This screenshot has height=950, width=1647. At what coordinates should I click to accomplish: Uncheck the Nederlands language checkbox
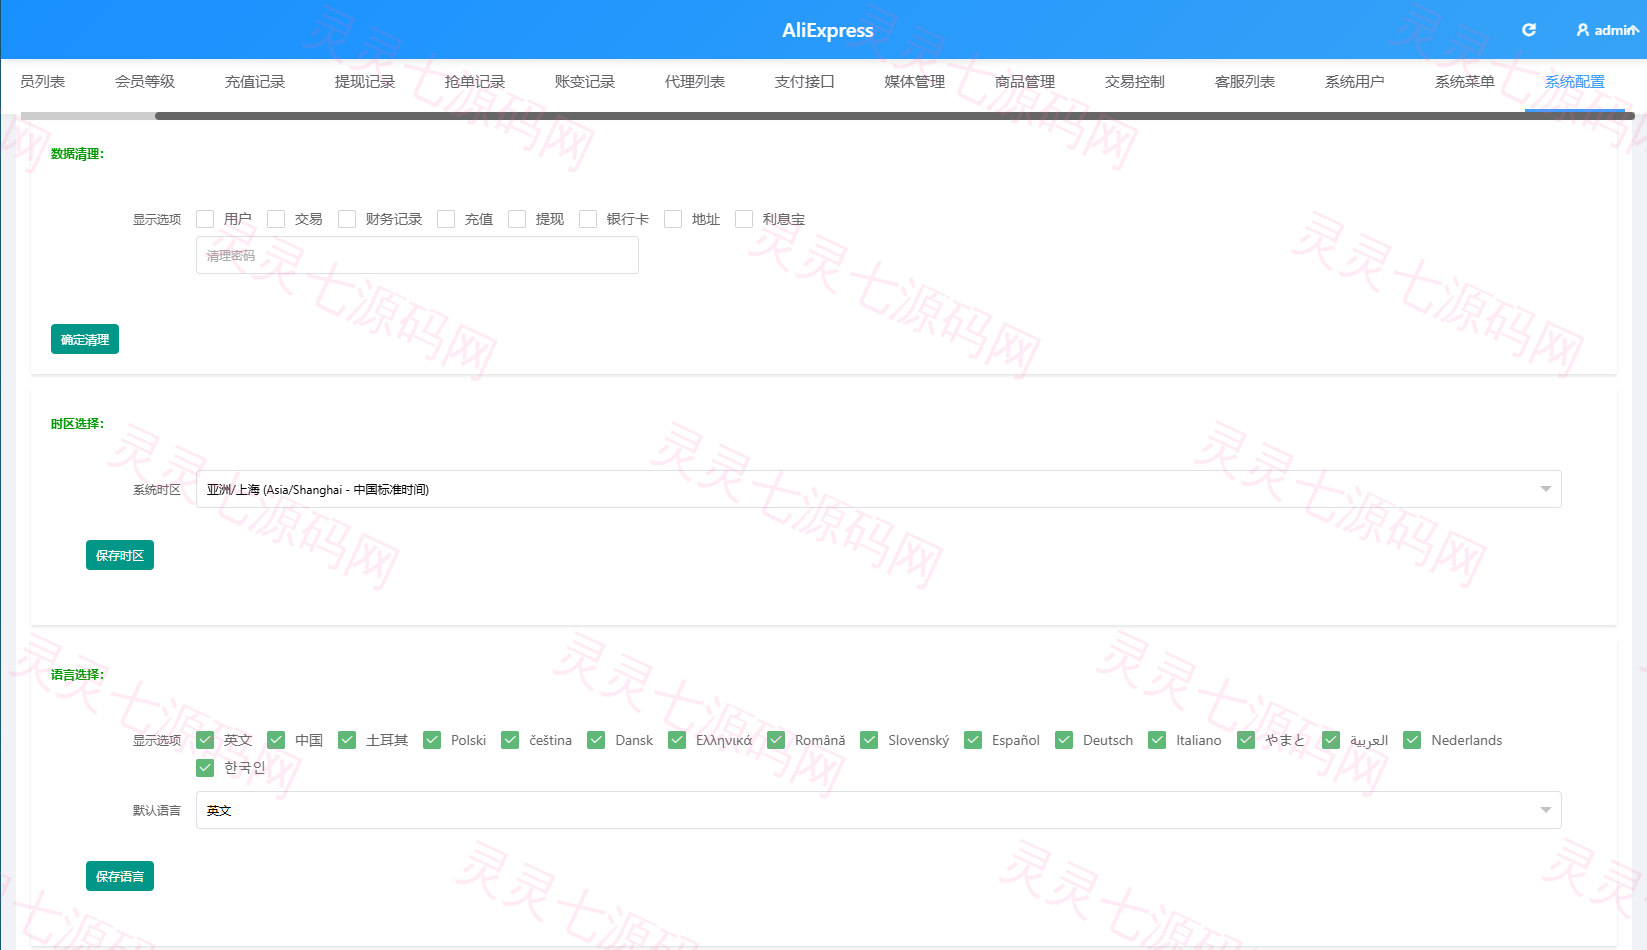tap(1412, 740)
